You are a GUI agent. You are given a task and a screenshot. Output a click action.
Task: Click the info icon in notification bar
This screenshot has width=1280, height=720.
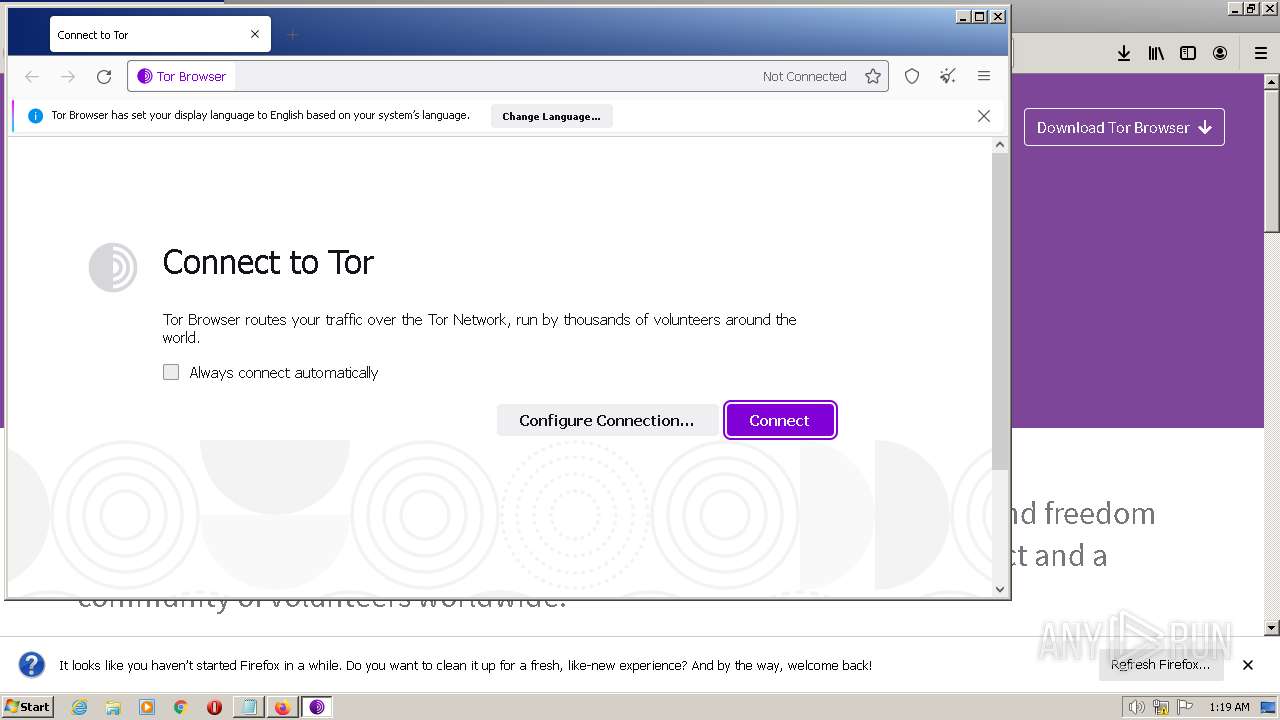(35, 116)
